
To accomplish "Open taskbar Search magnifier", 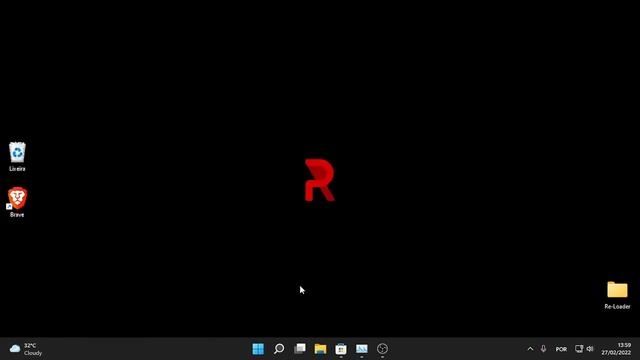I will (x=279, y=349).
